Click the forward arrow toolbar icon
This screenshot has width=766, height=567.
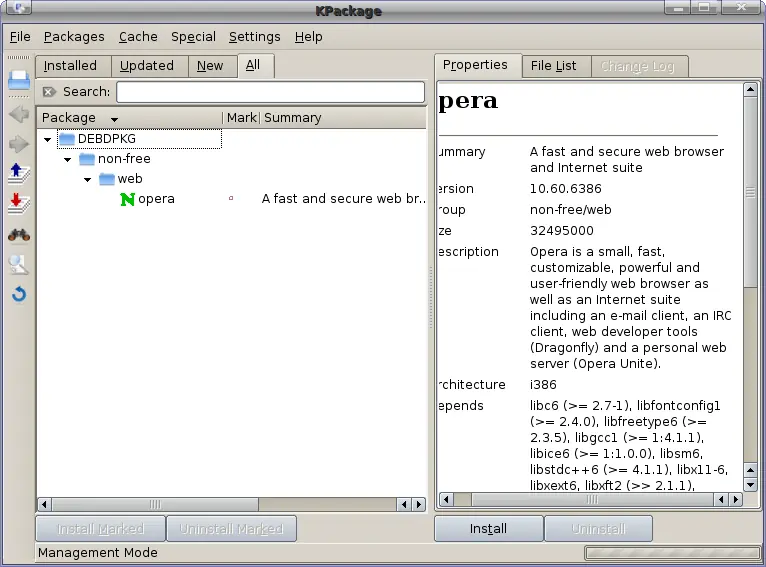coord(19,144)
